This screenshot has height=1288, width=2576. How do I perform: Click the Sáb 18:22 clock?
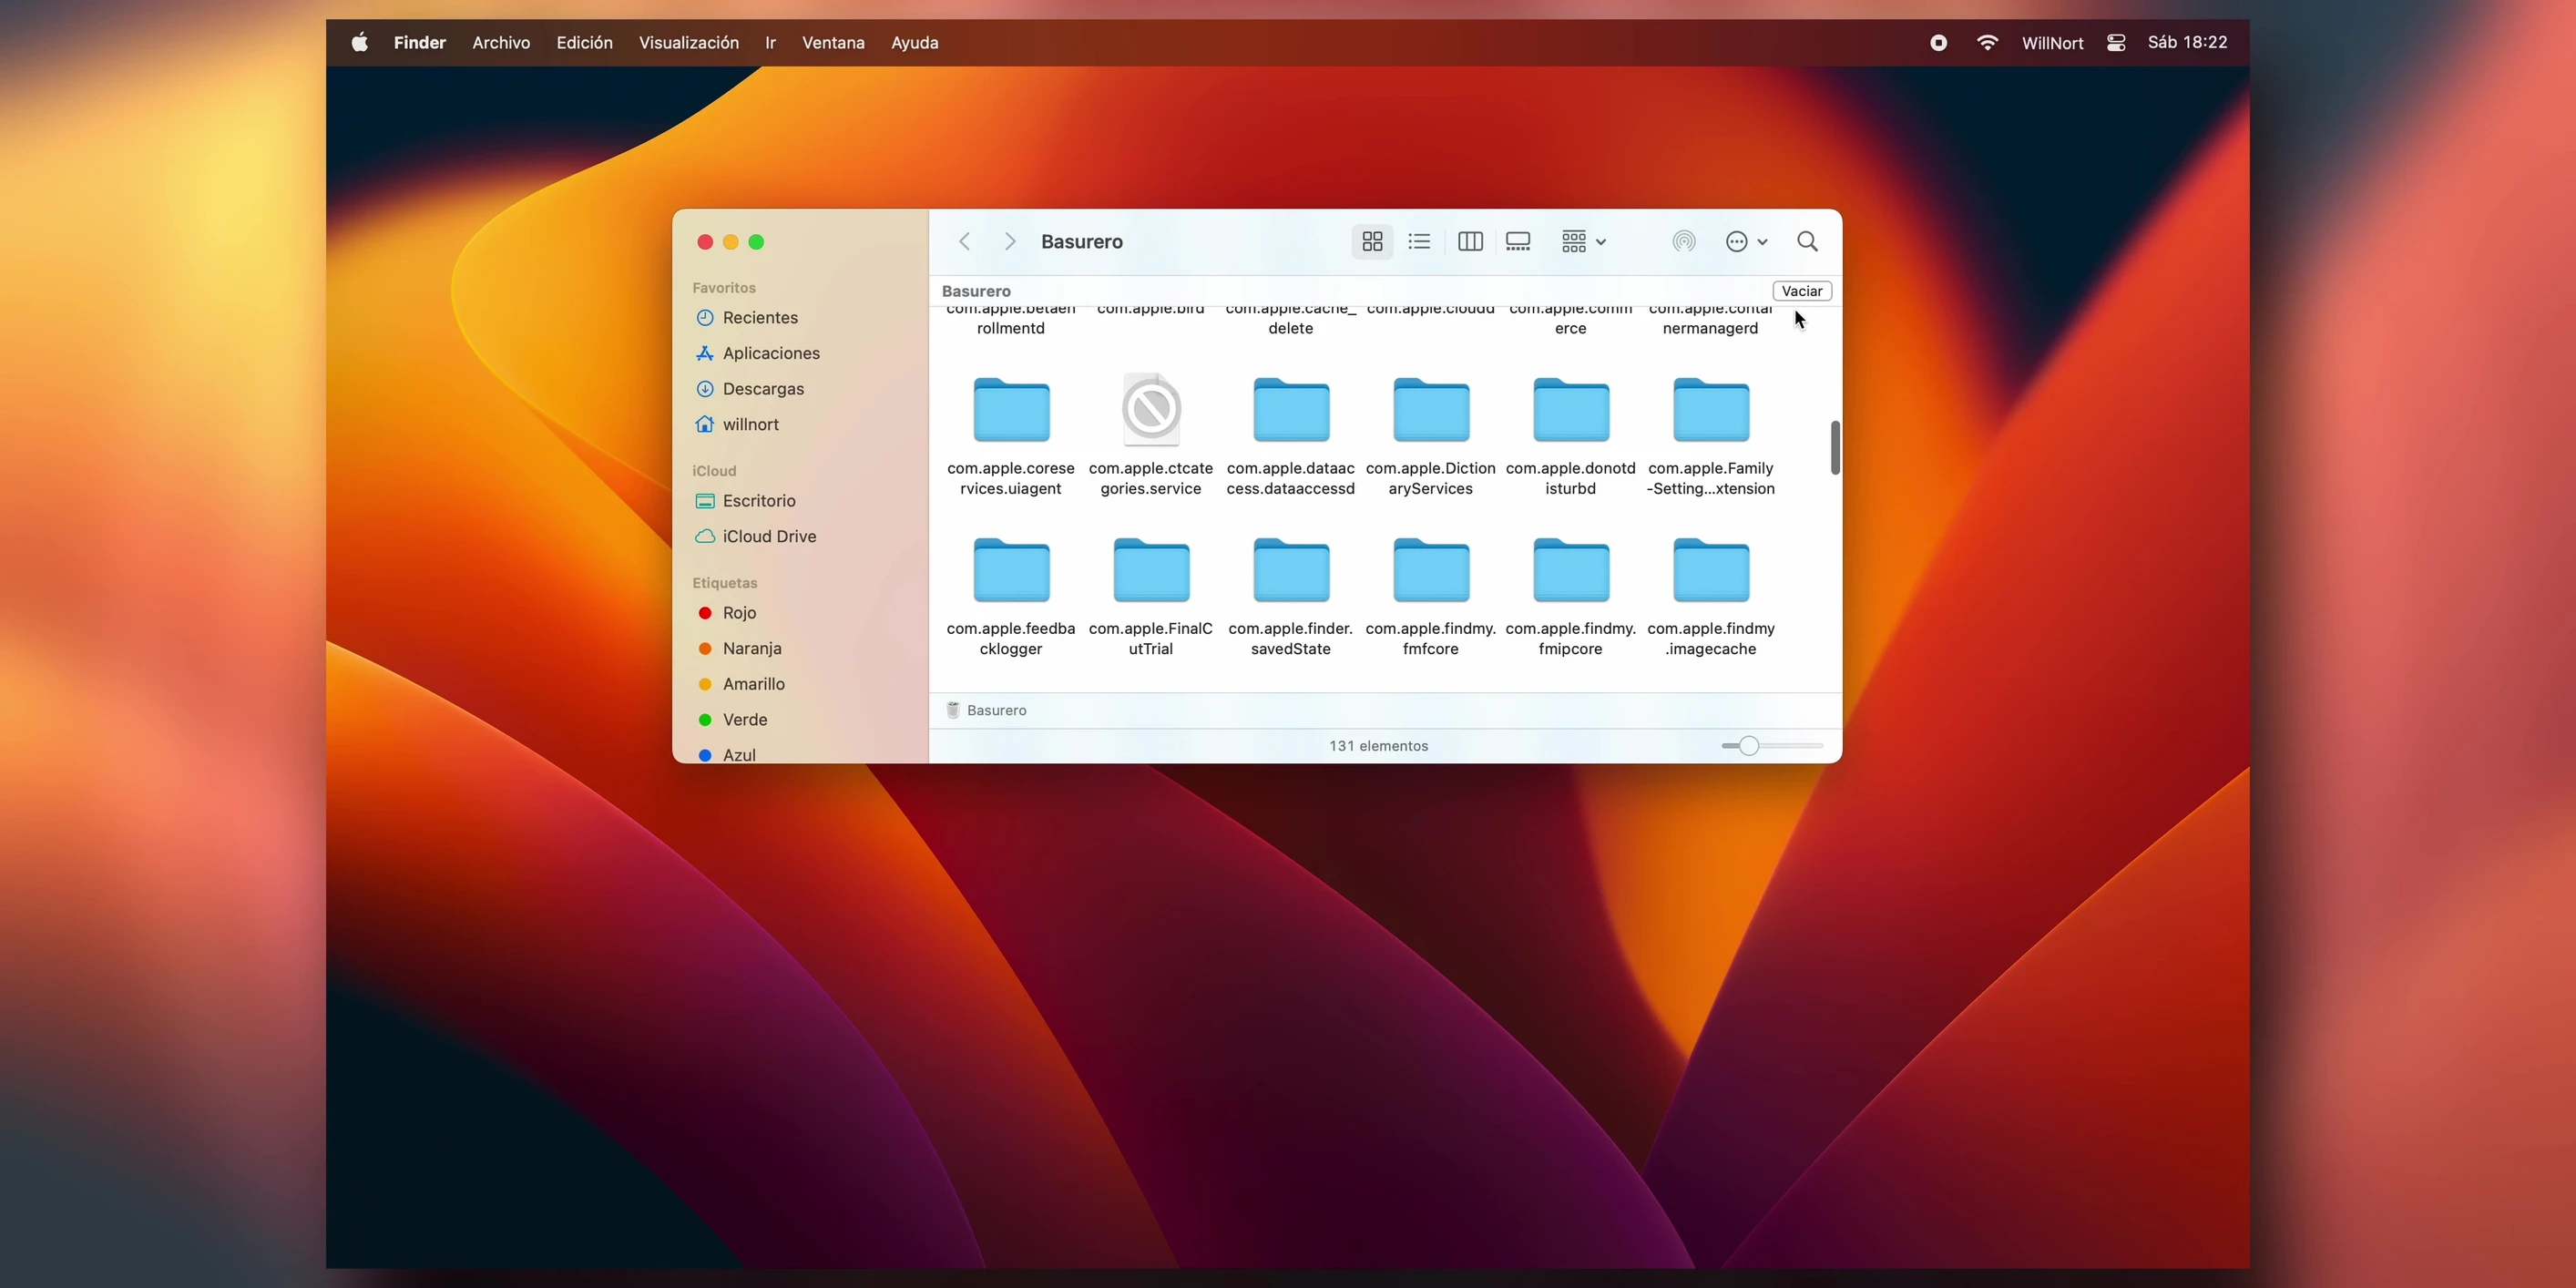click(x=2187, y=42)
